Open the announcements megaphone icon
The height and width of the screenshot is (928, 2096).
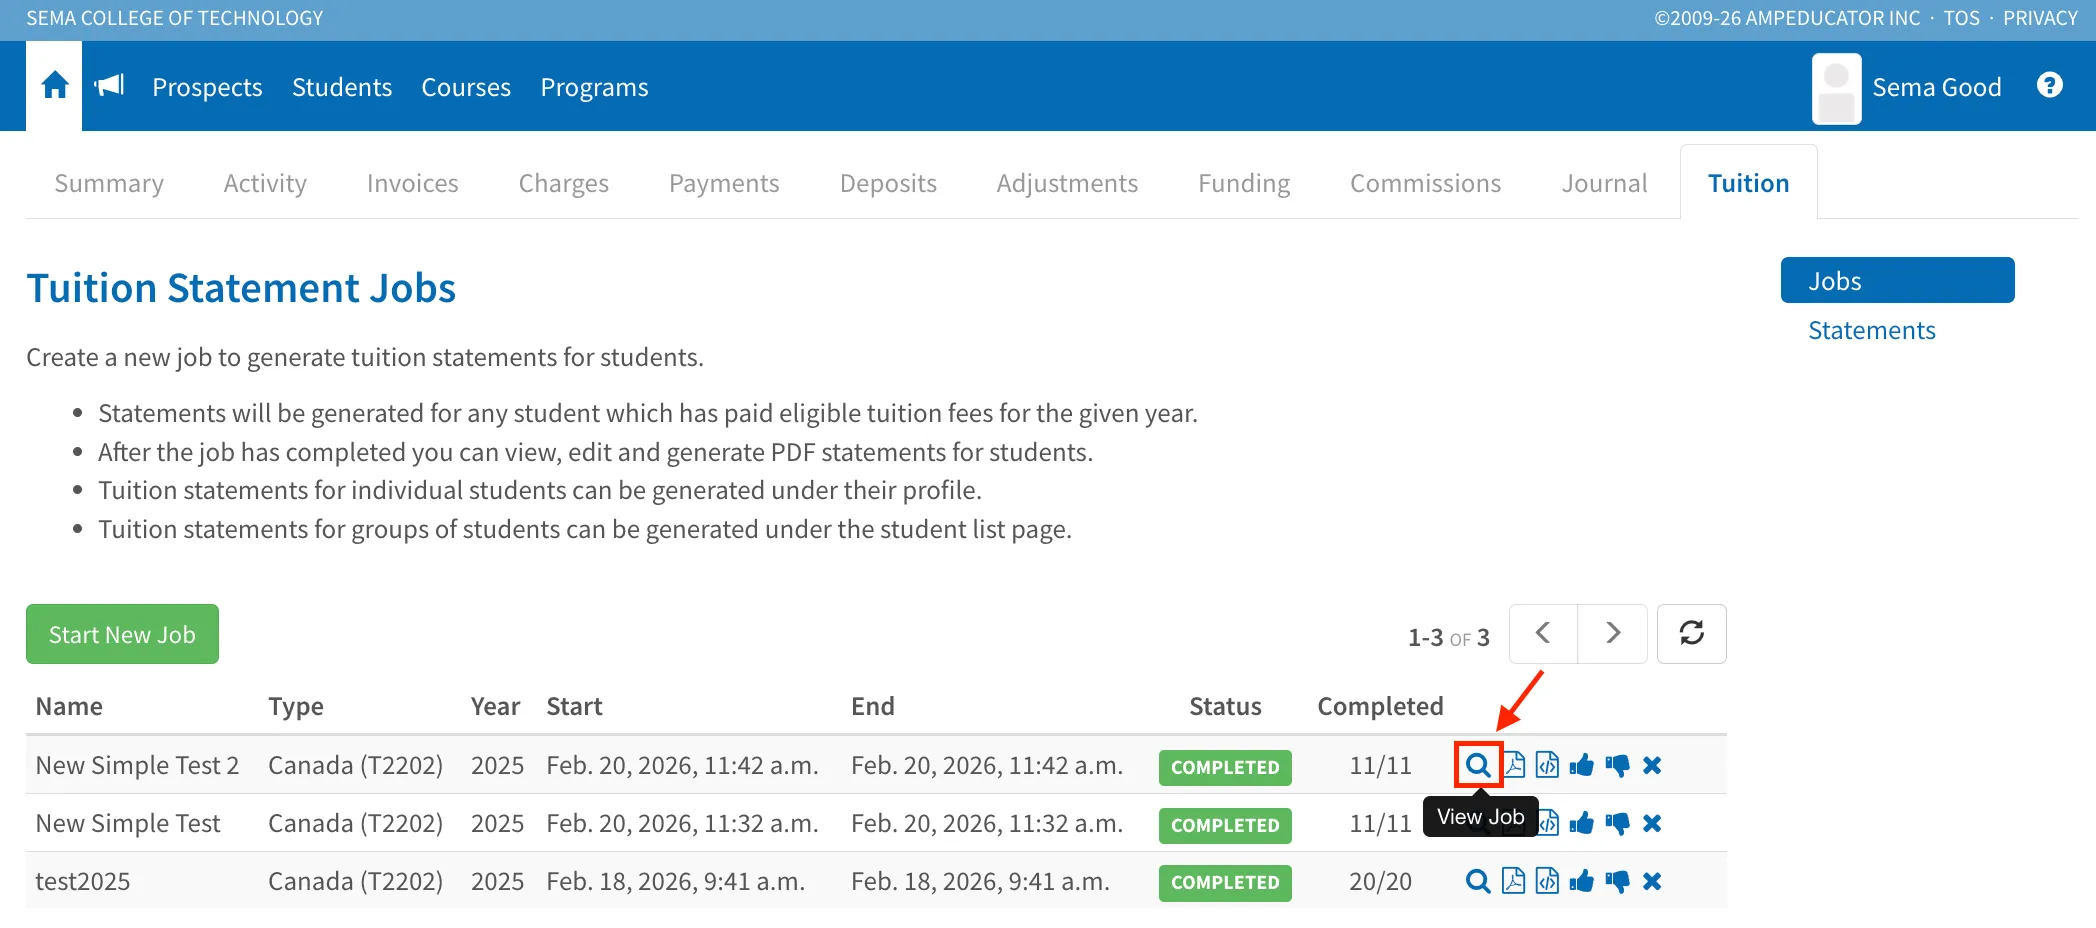point(109,86)
